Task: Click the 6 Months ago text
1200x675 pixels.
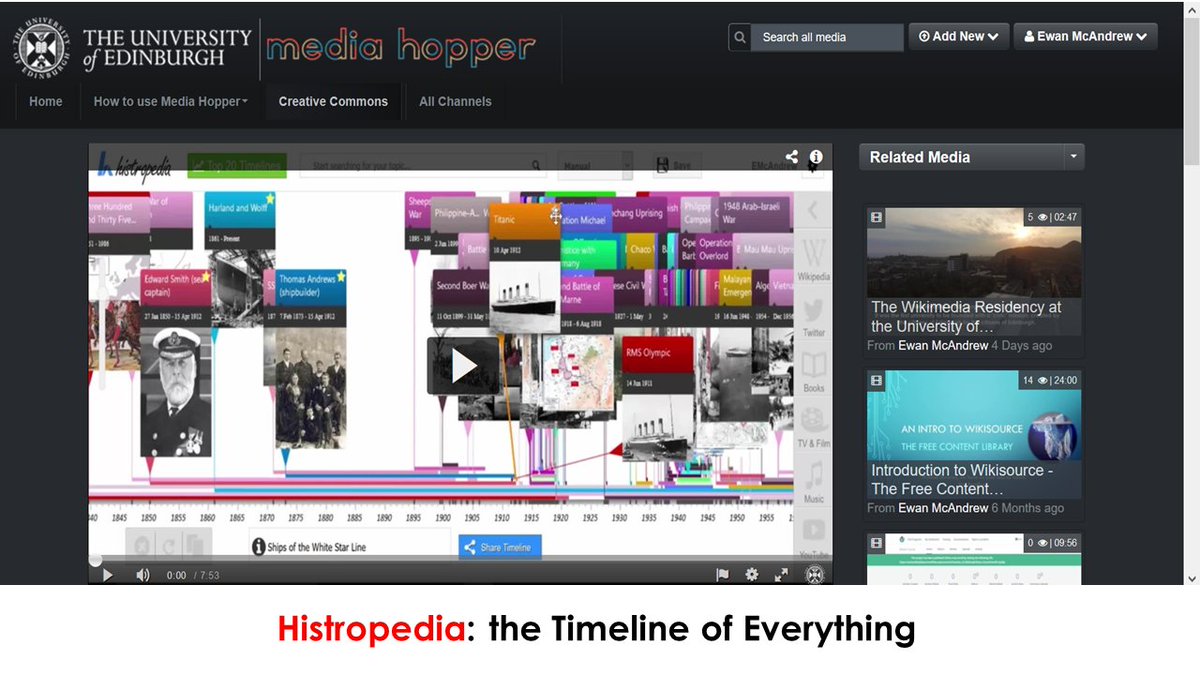Action: point(1028,508)
